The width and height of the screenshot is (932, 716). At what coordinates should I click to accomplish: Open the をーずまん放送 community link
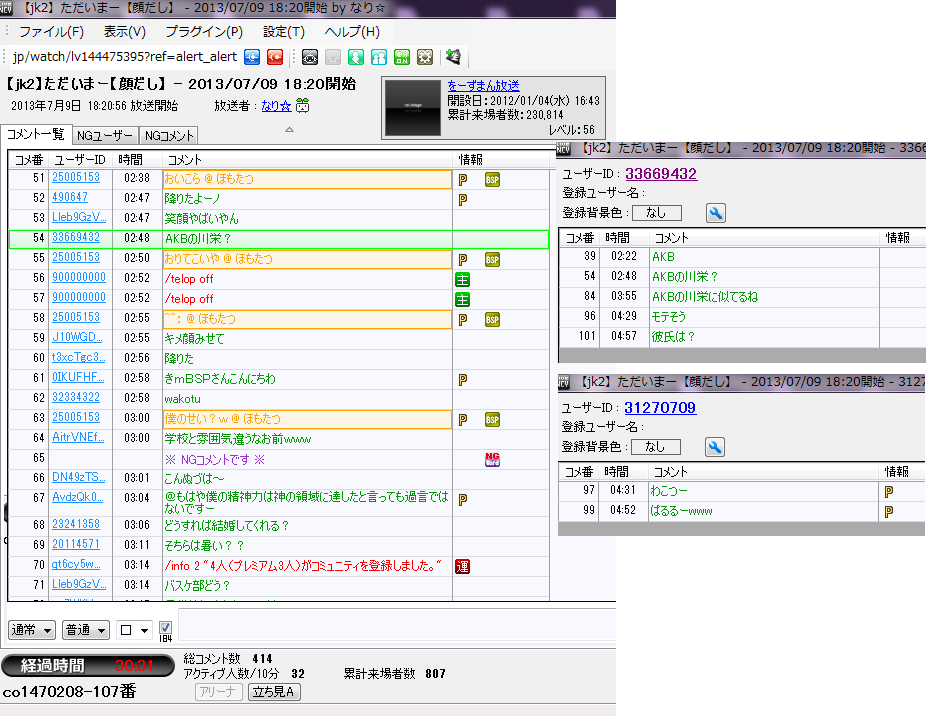[x=483, y=86]
